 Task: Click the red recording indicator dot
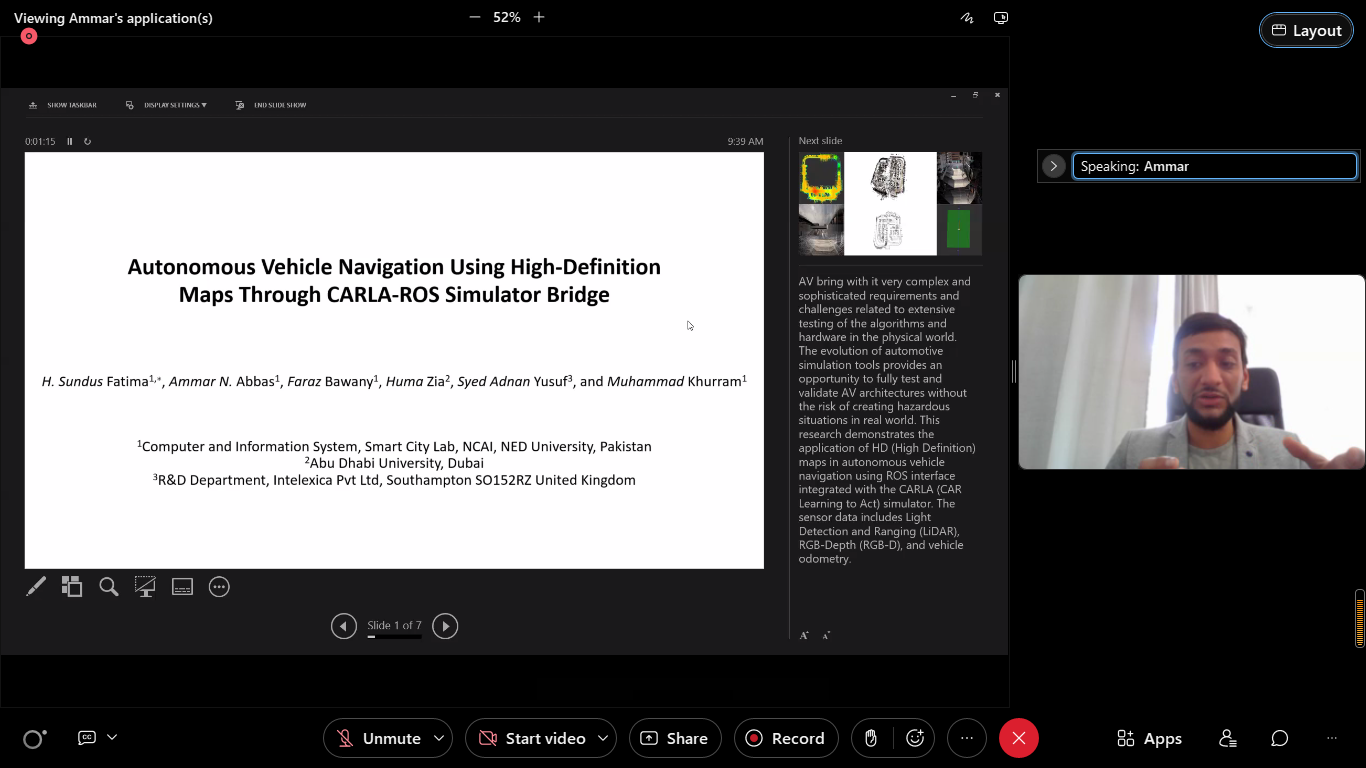point(29,36)
